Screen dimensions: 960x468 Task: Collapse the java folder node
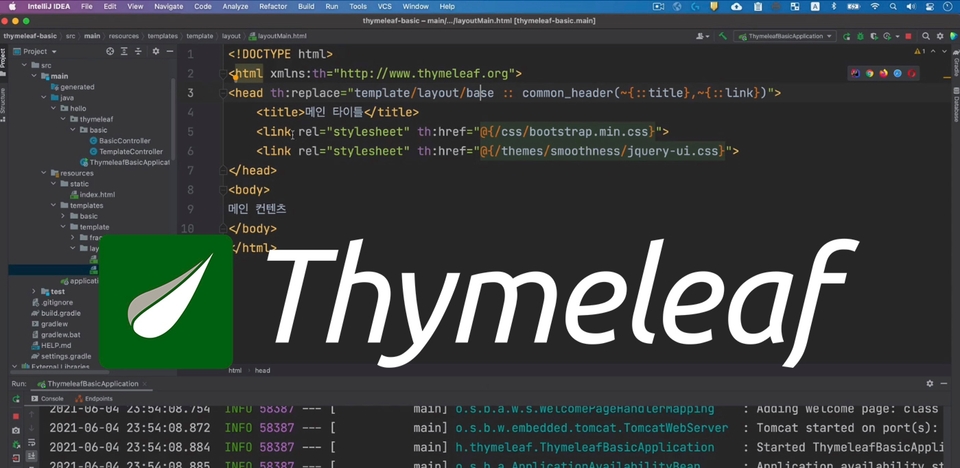[45, 97]
